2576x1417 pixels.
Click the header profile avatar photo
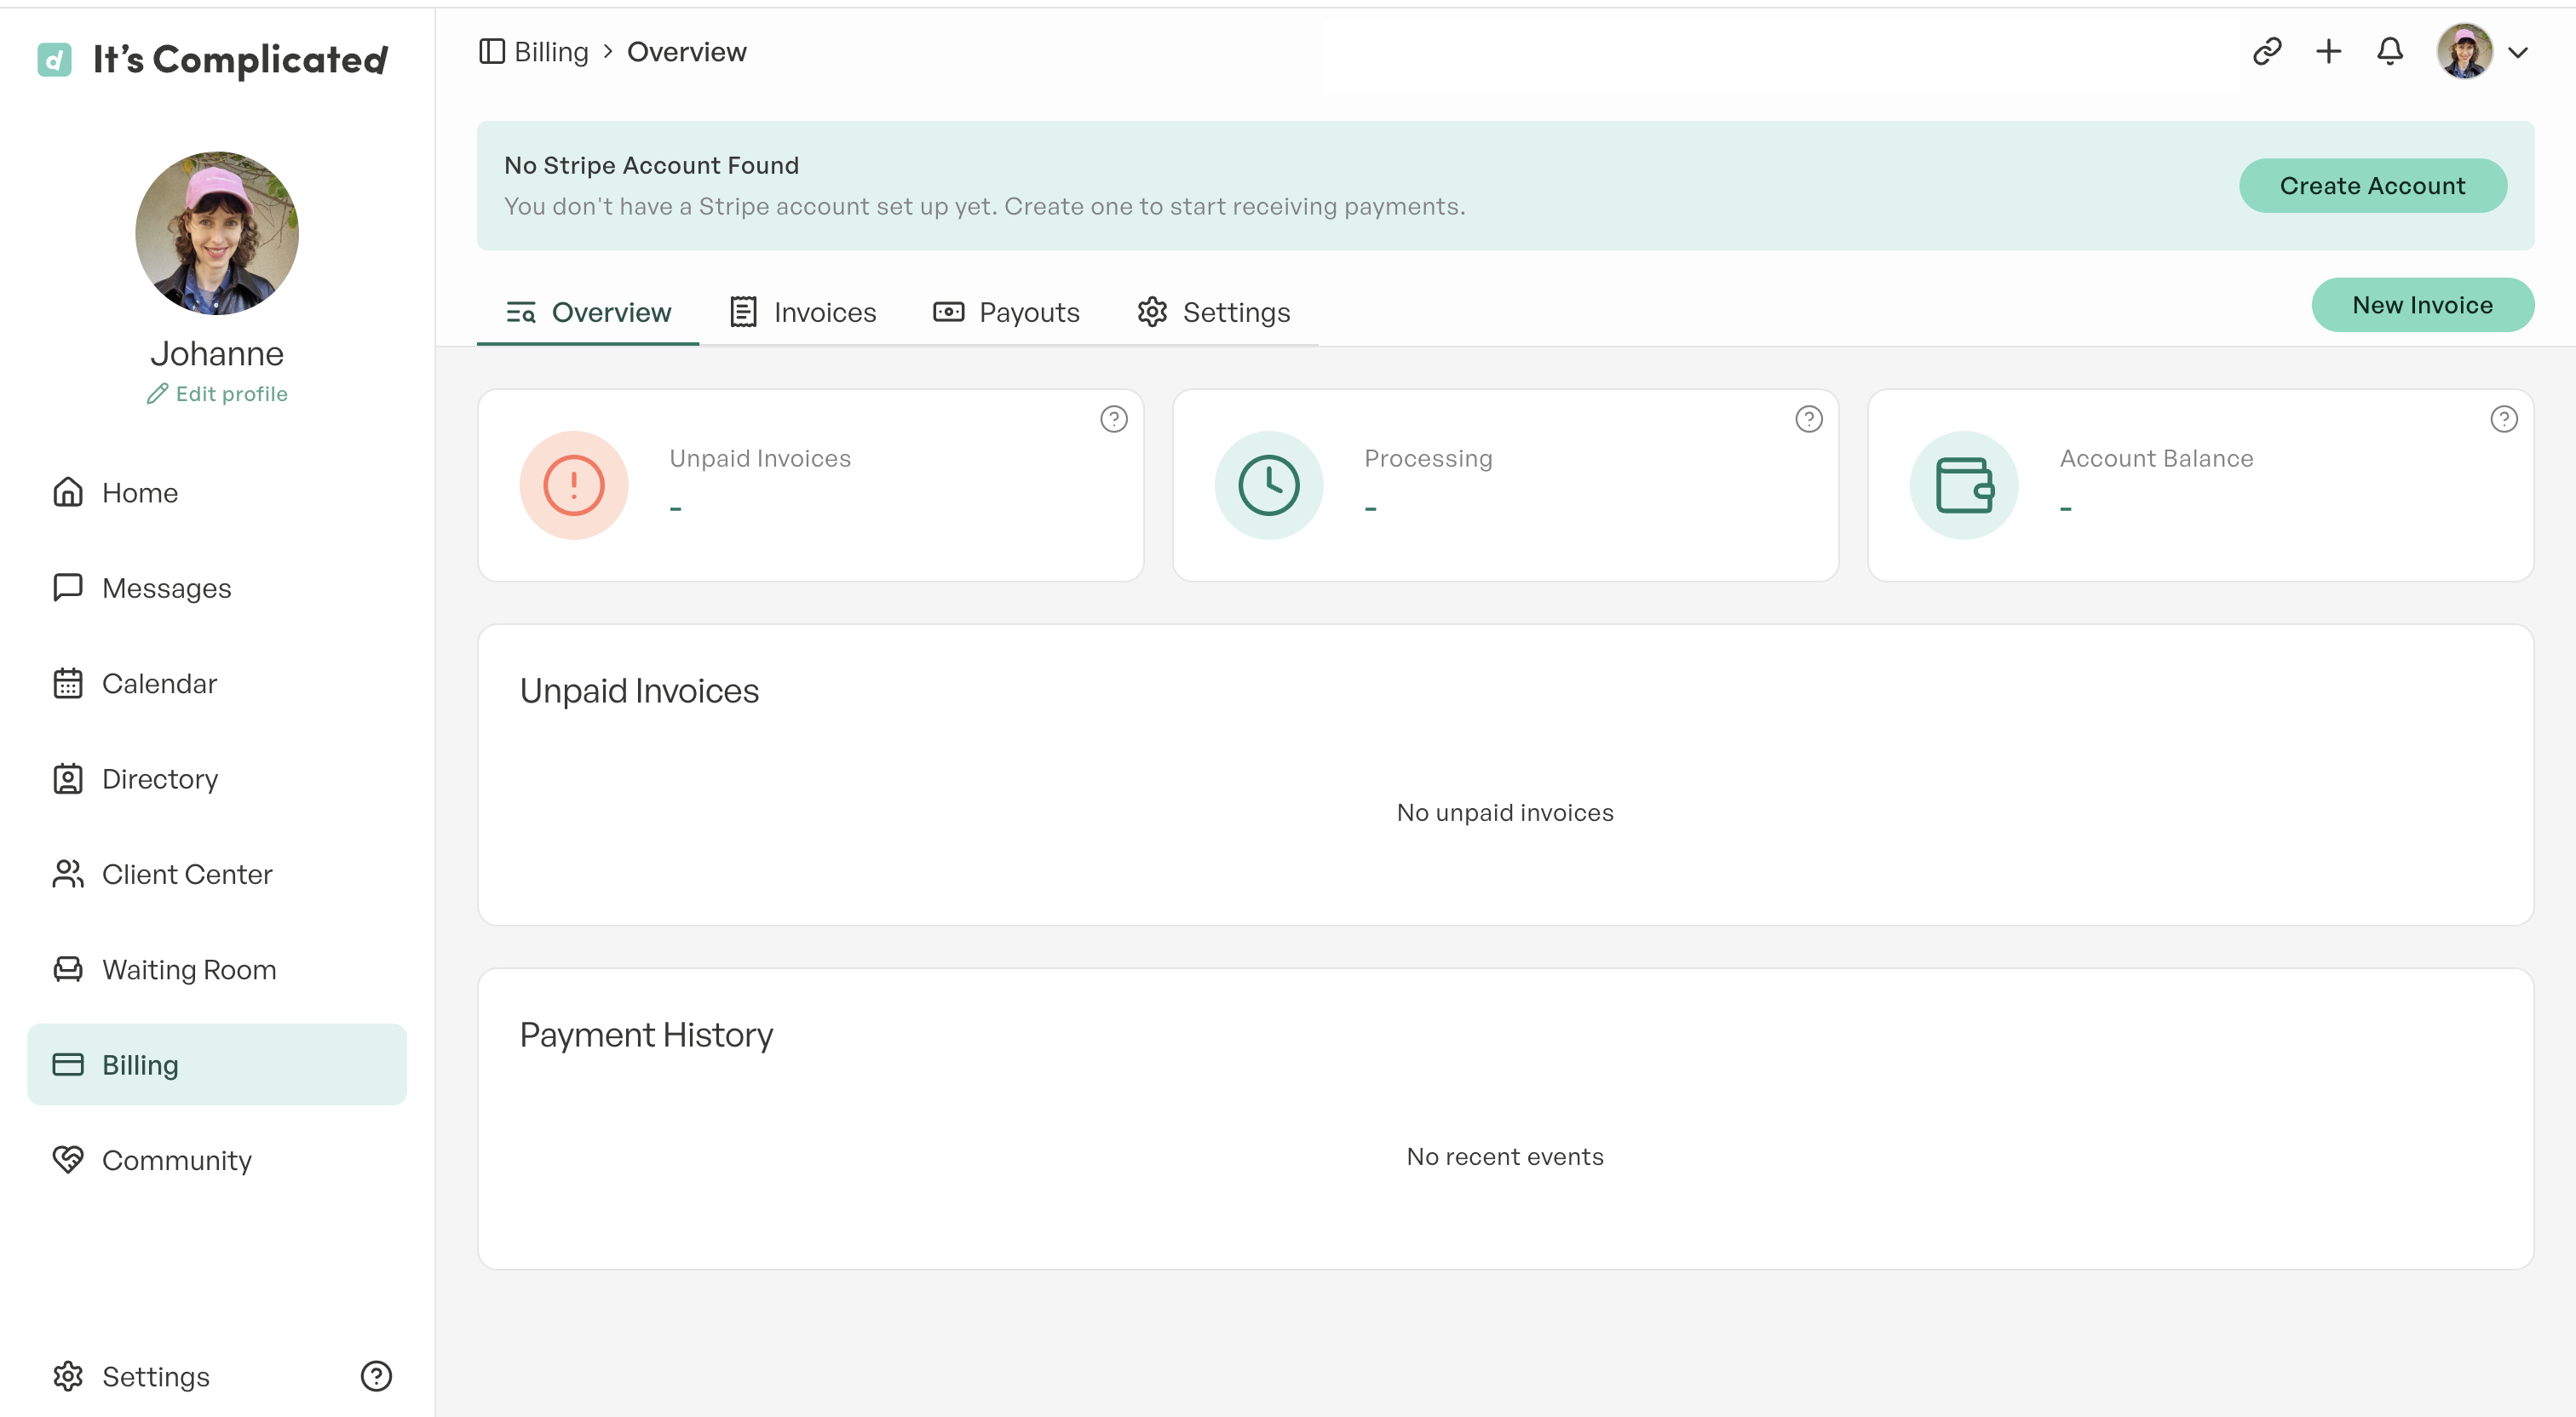(x=2464, y=51)
